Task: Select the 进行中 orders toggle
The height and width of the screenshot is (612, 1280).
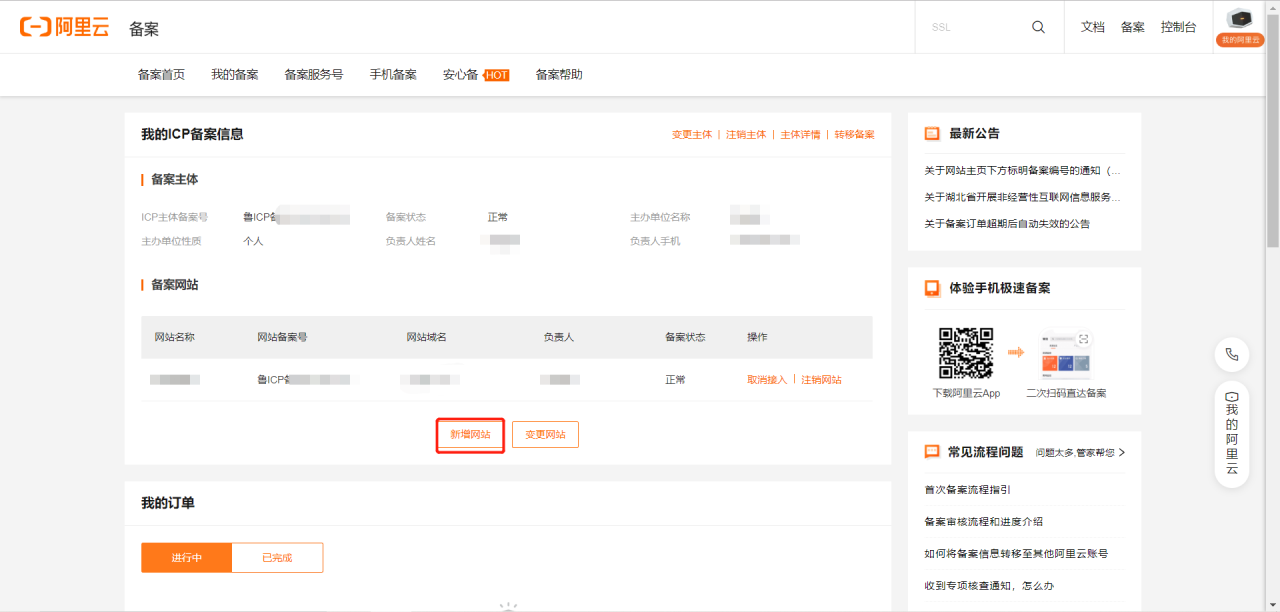Action: [185, 557]
